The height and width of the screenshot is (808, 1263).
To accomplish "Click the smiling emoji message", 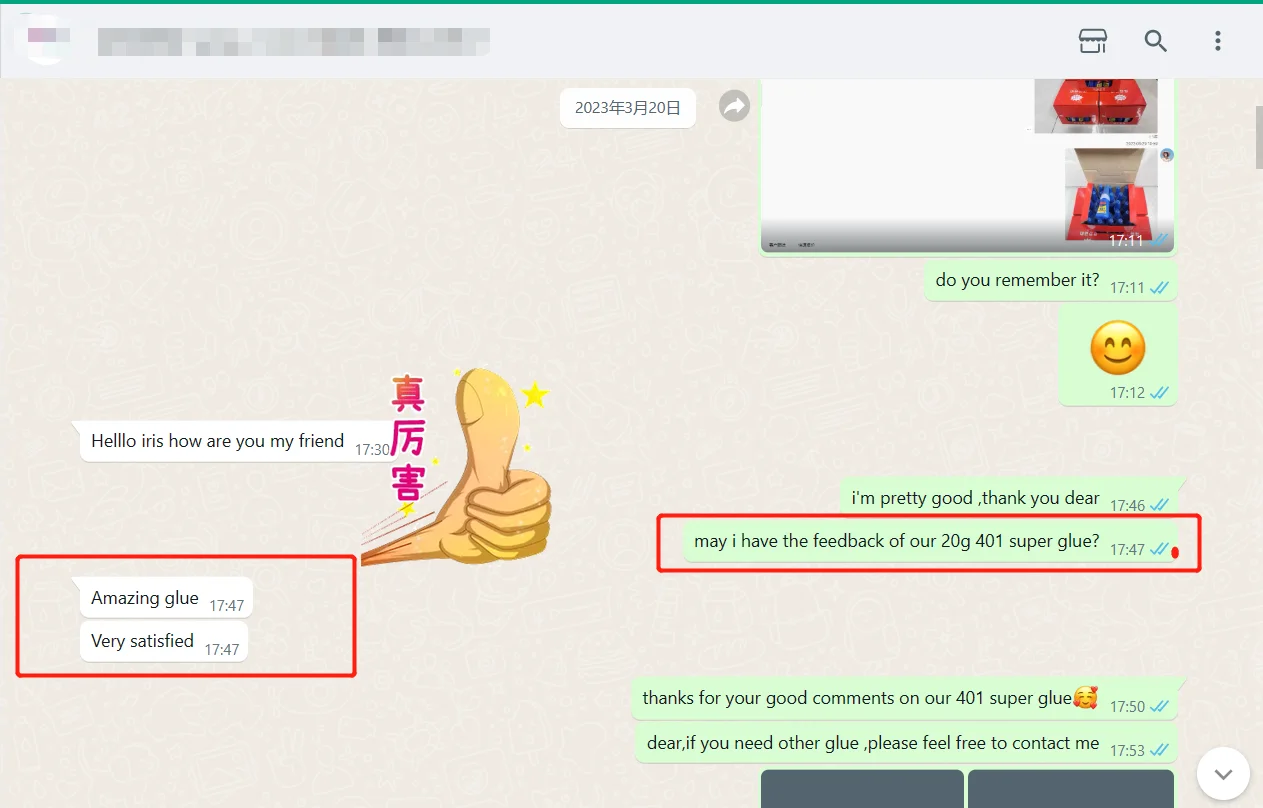I will tap(1117, 356).
